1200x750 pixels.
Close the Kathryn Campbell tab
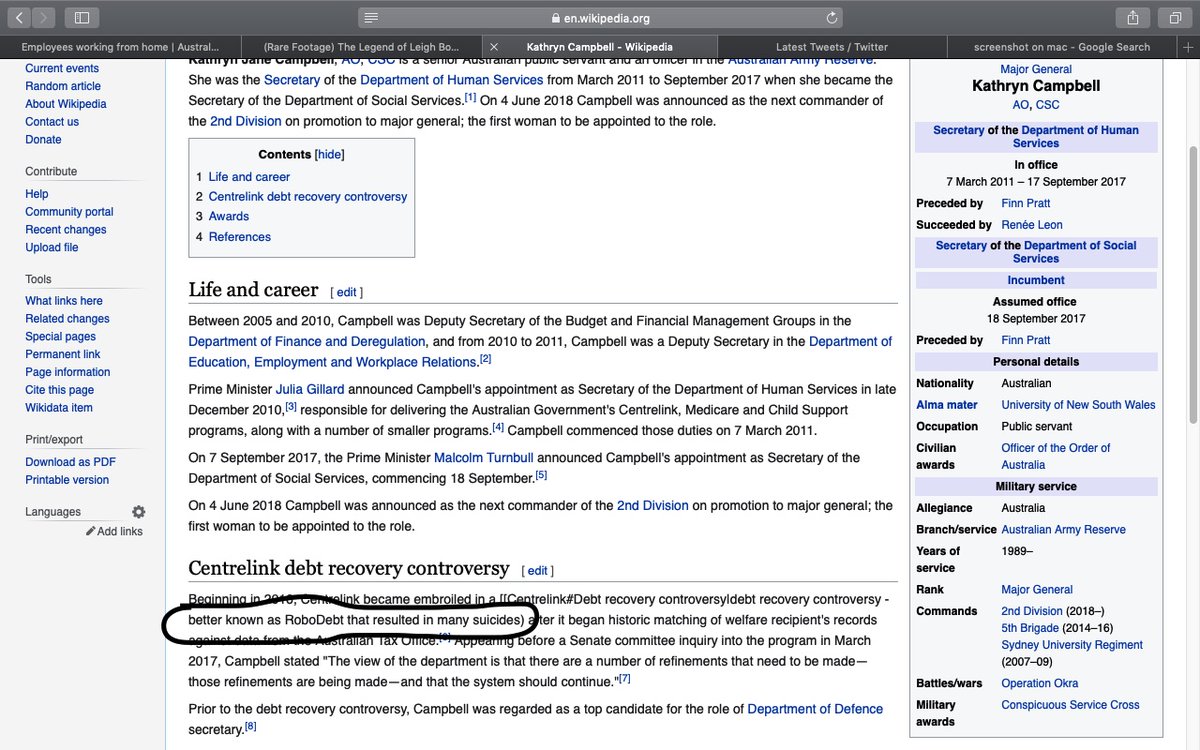493,47
